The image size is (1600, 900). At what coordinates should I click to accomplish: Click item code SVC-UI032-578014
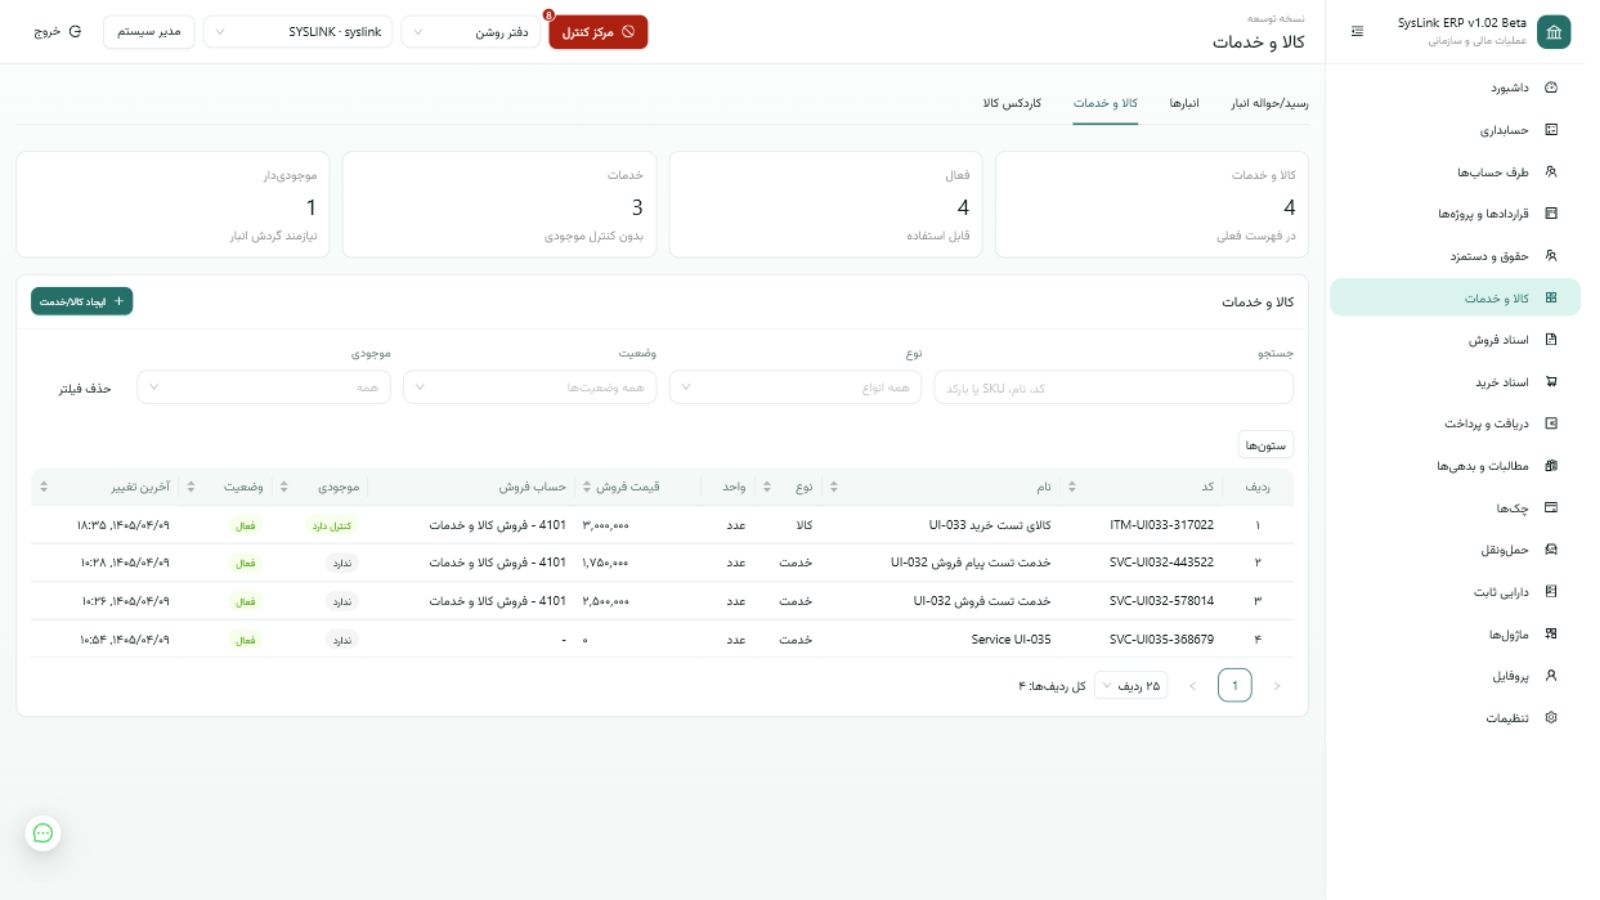point(1162,601)
